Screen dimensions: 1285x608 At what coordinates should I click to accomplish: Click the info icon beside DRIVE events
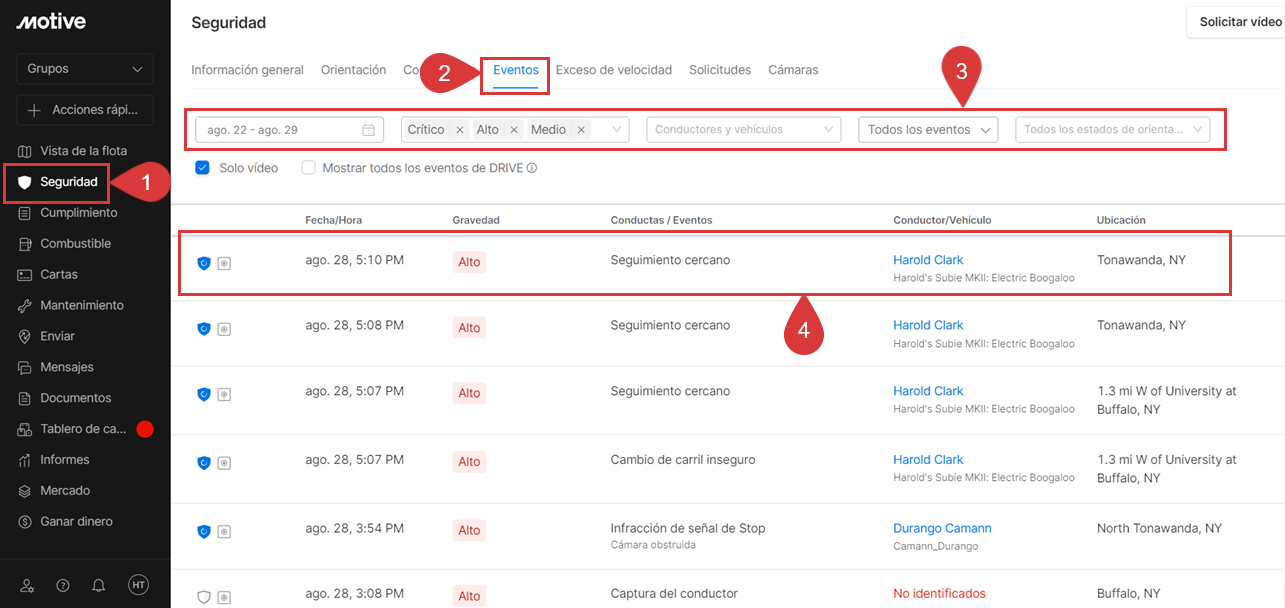tap(532, 169)
